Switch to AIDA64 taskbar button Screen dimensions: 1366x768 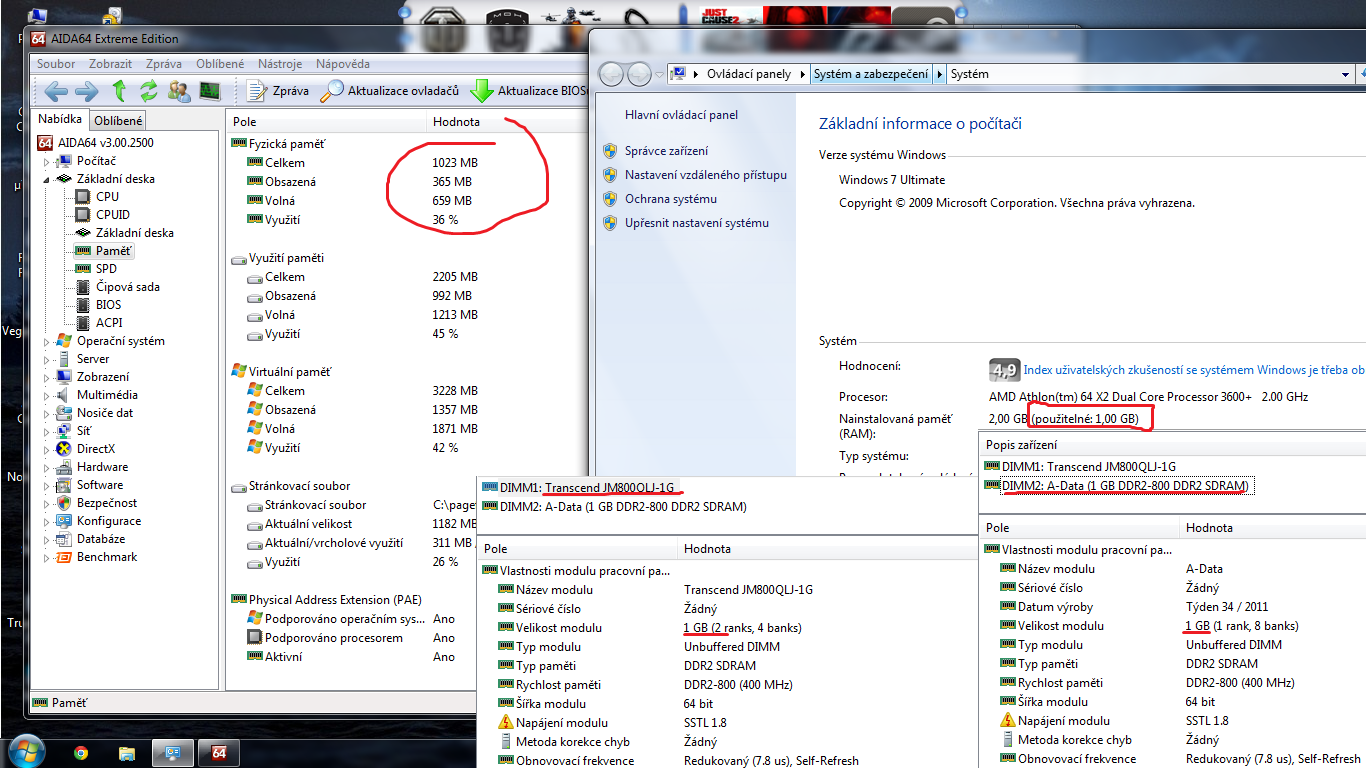[x=219, y=753]
